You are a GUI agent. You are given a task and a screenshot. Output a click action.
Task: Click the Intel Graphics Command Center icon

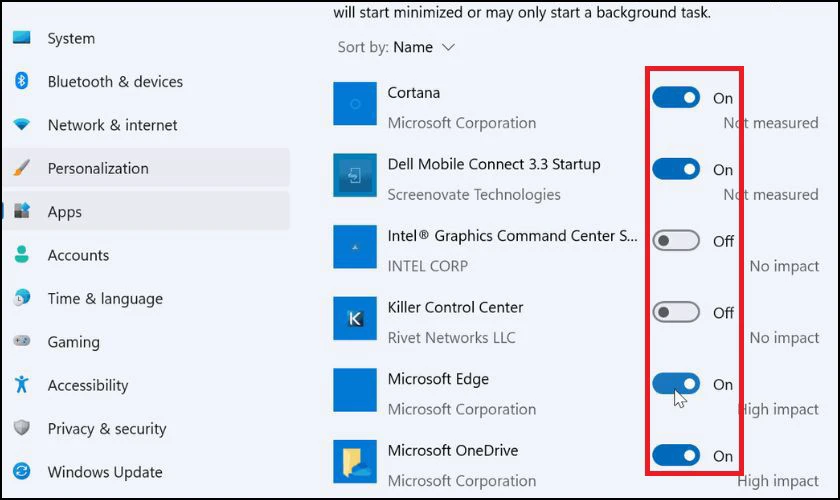click(x=355, y=247)
